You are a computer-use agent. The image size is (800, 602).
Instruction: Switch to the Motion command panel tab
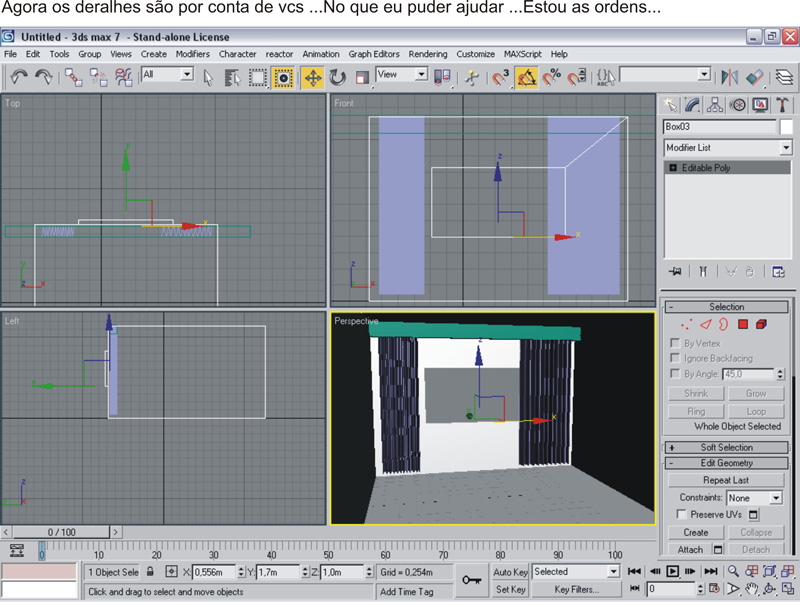(x=737, y=105)
